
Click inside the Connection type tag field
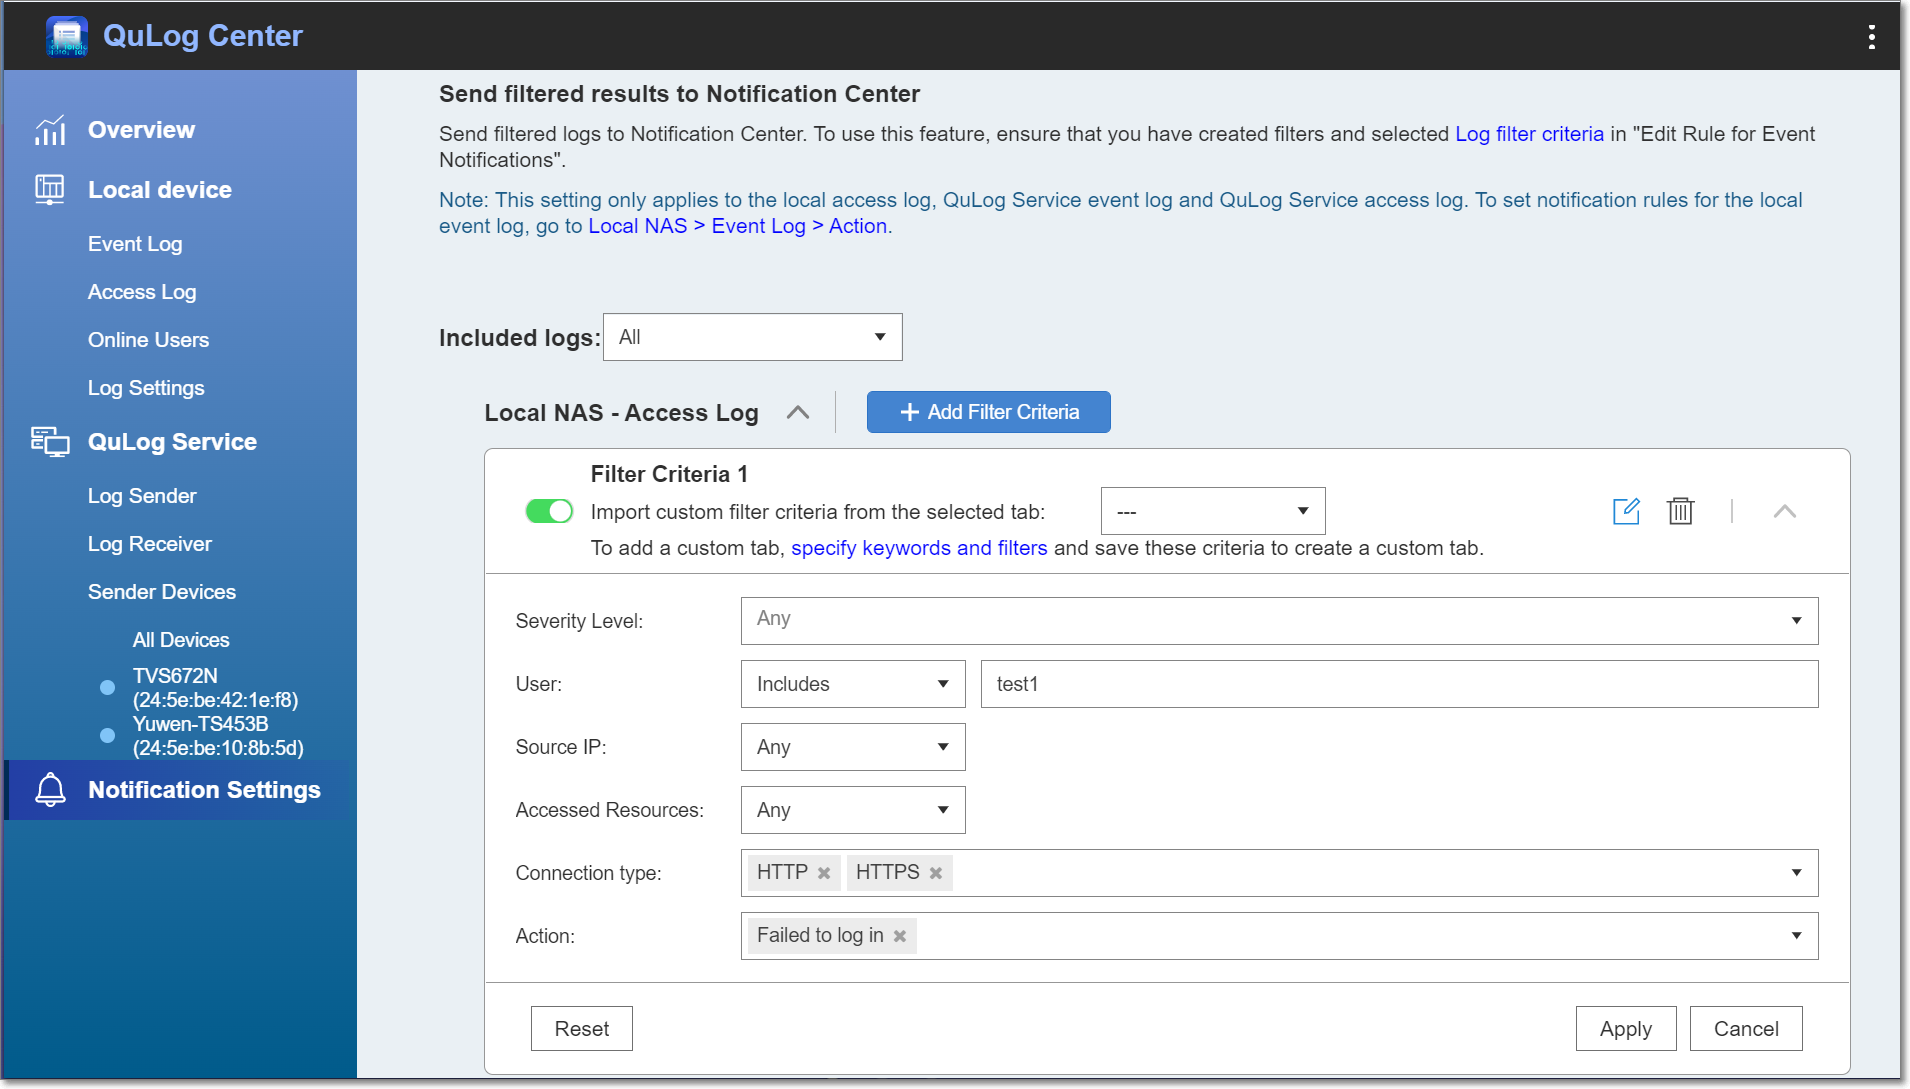pyautogui.click(x=1279, y=873)
